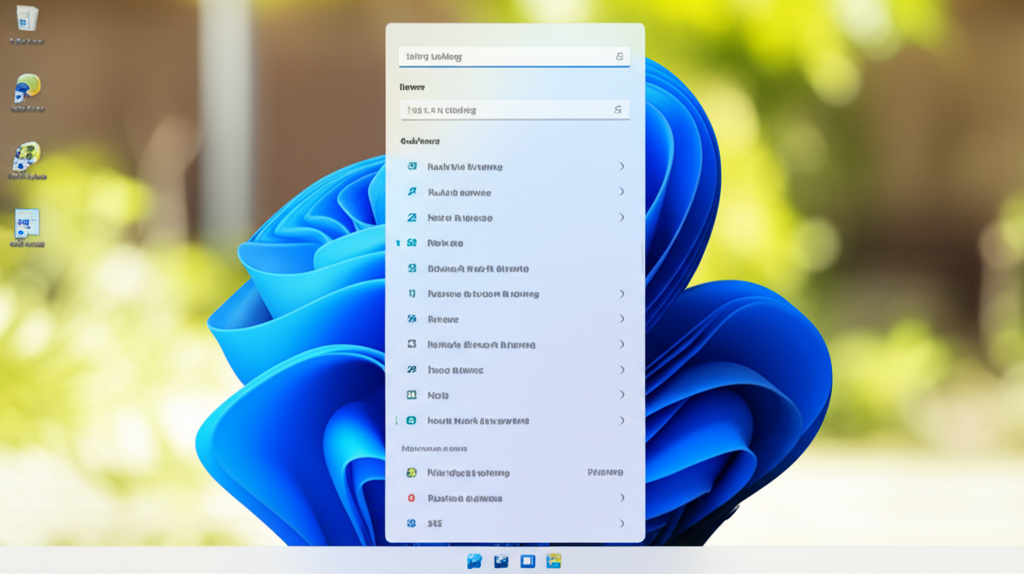
Task: Click the red circle icon in the bottom section
Action: [411, 498]
